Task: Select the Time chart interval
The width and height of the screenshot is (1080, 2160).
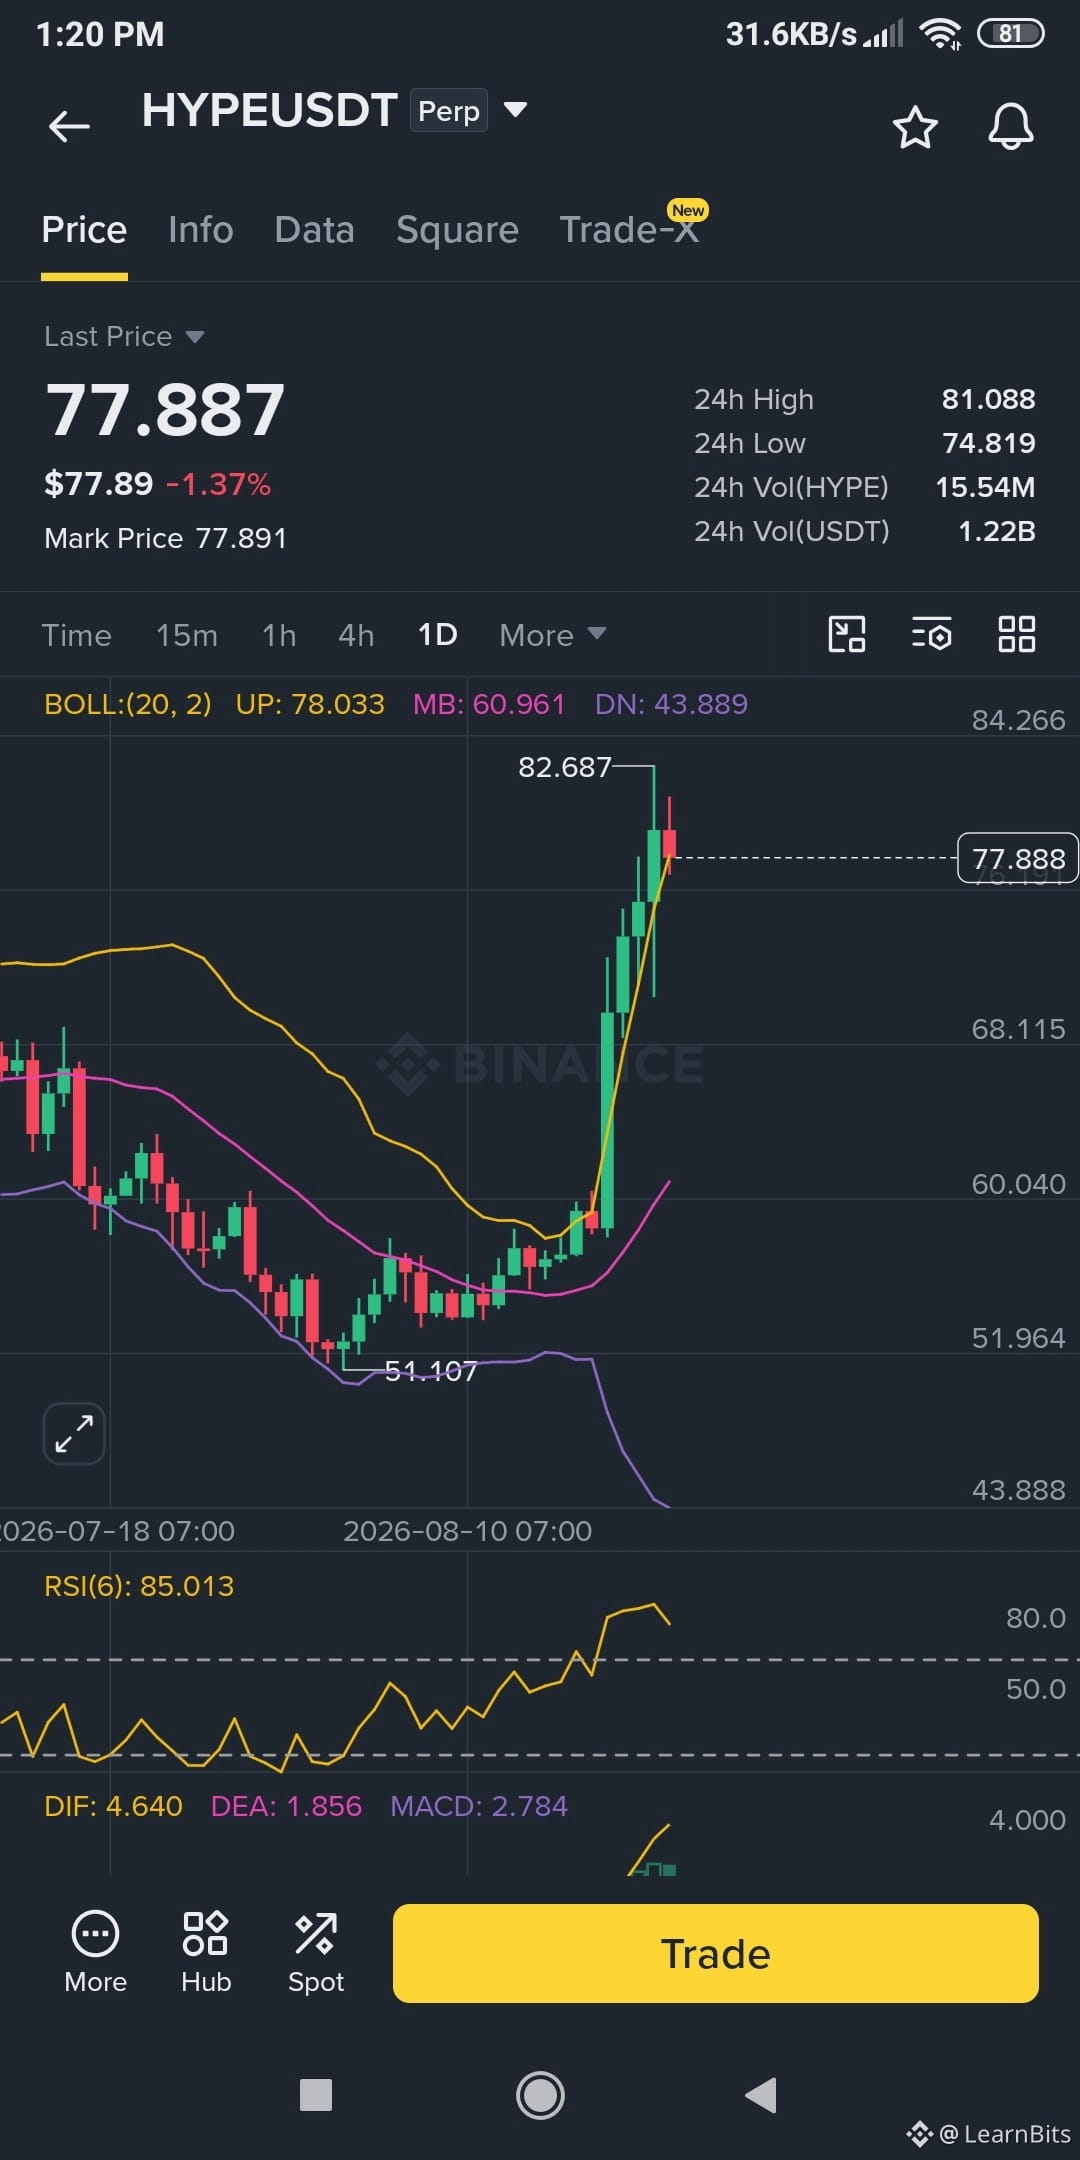Action: [x=77, y=635]
